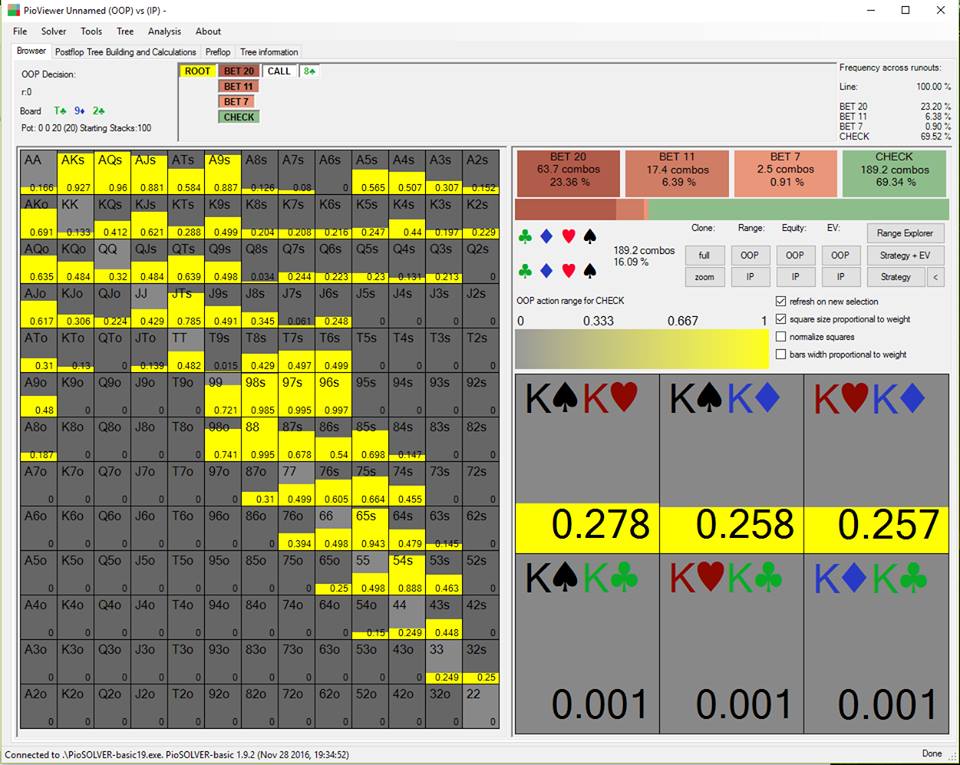Click the PioViewer app icon in title bar

click(x=13, y=10)
